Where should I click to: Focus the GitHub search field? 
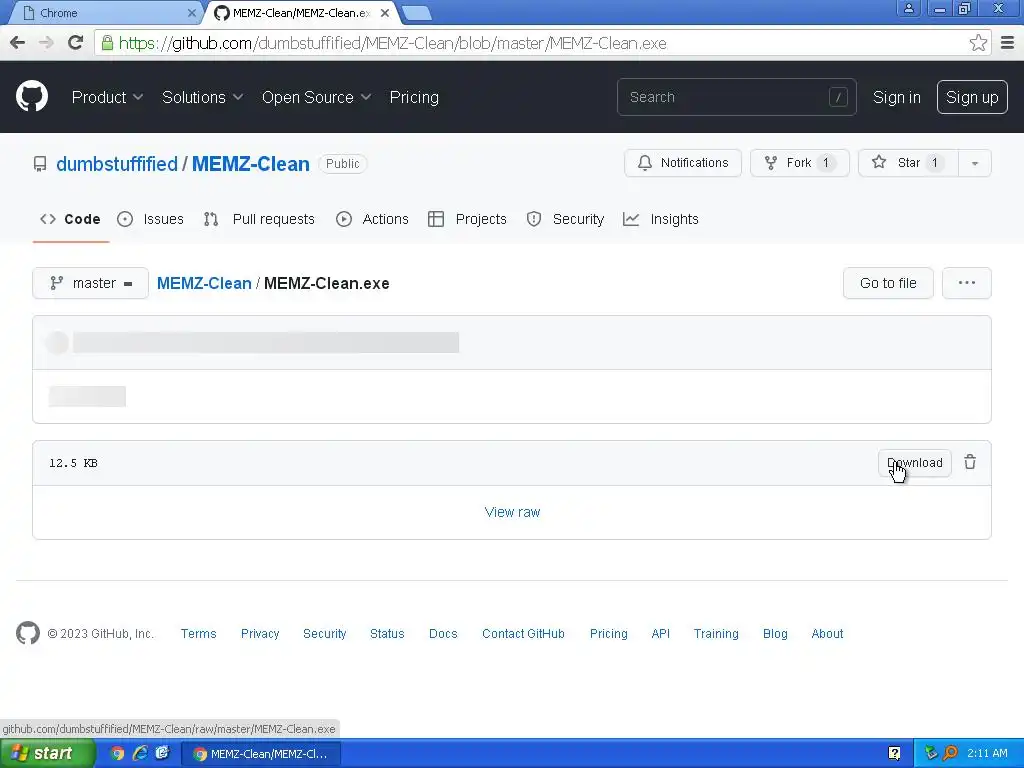click(736, 97)
